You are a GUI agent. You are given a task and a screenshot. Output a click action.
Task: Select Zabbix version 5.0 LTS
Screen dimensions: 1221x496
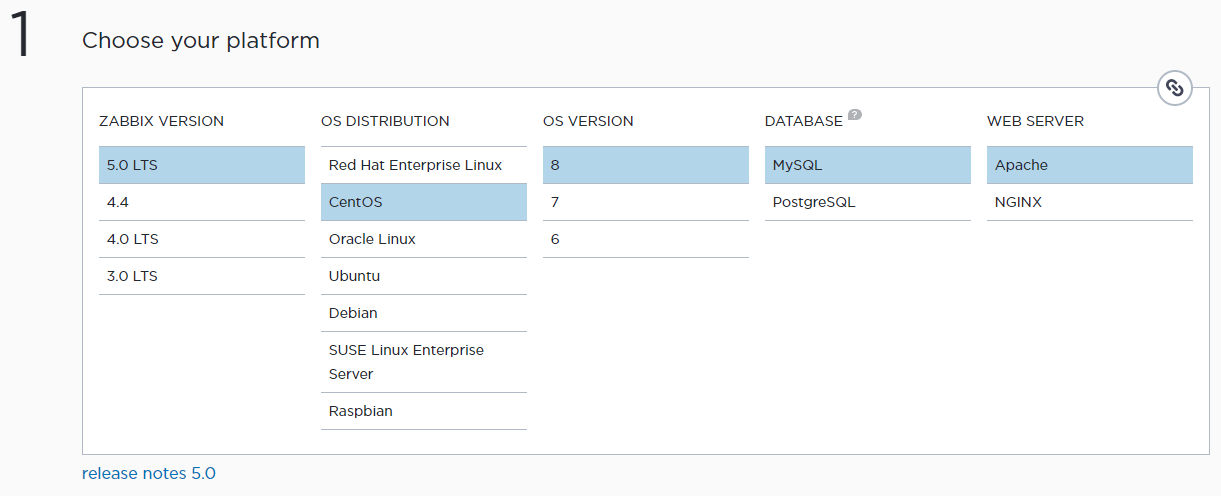202,165
